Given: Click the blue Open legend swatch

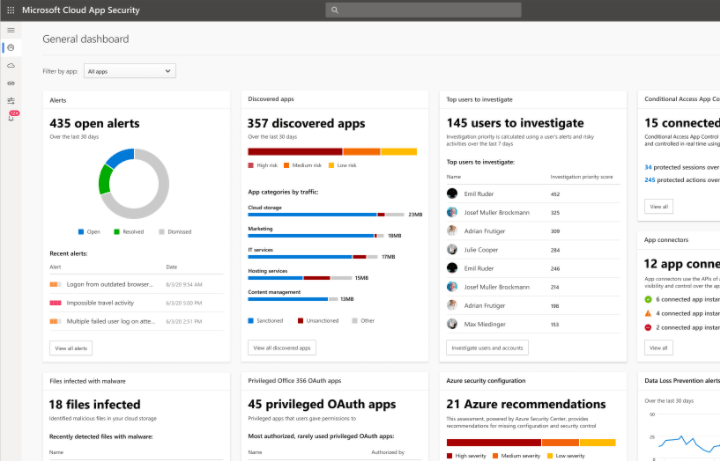Looking at the screenshot, I should pyautogui.click(x=81, y=232).
